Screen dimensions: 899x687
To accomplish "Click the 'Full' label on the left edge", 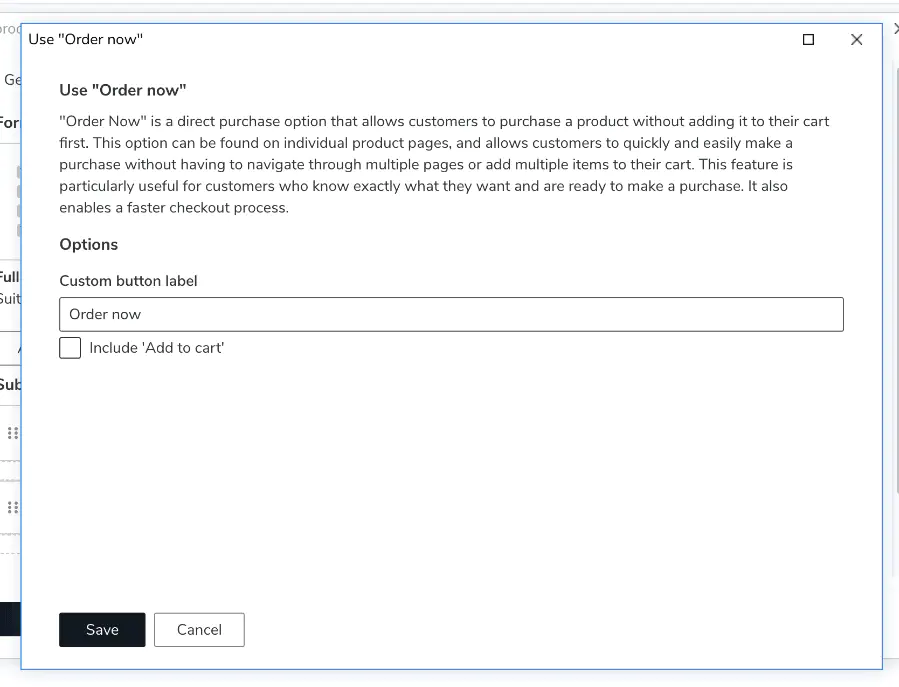I will pos(9,277).
